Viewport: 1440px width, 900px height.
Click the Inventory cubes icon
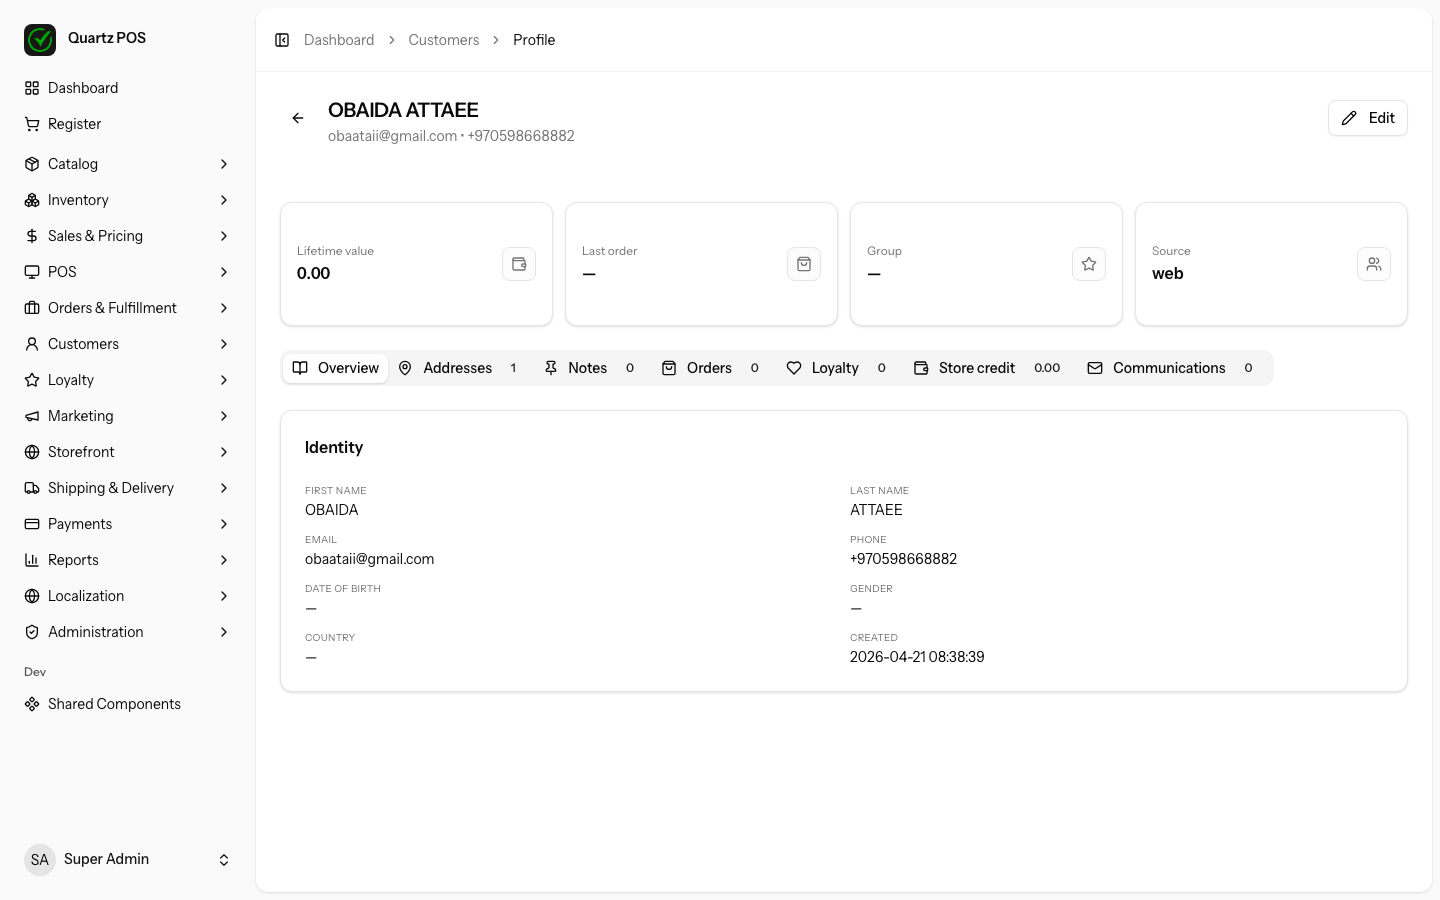pyautogui.click(x=32, y=200)
